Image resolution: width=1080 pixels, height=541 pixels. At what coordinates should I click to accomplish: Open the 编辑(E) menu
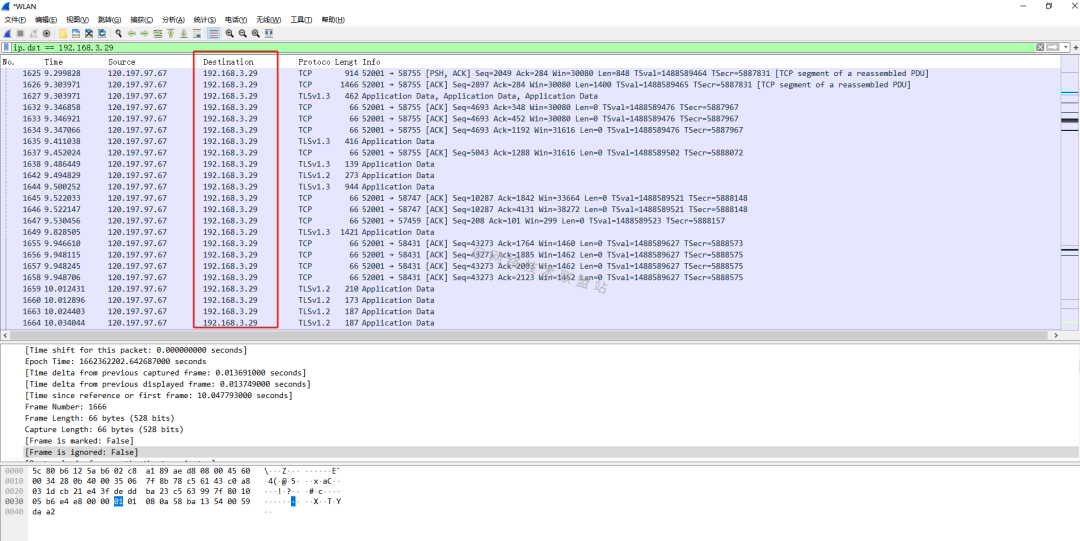coord(46,19)
